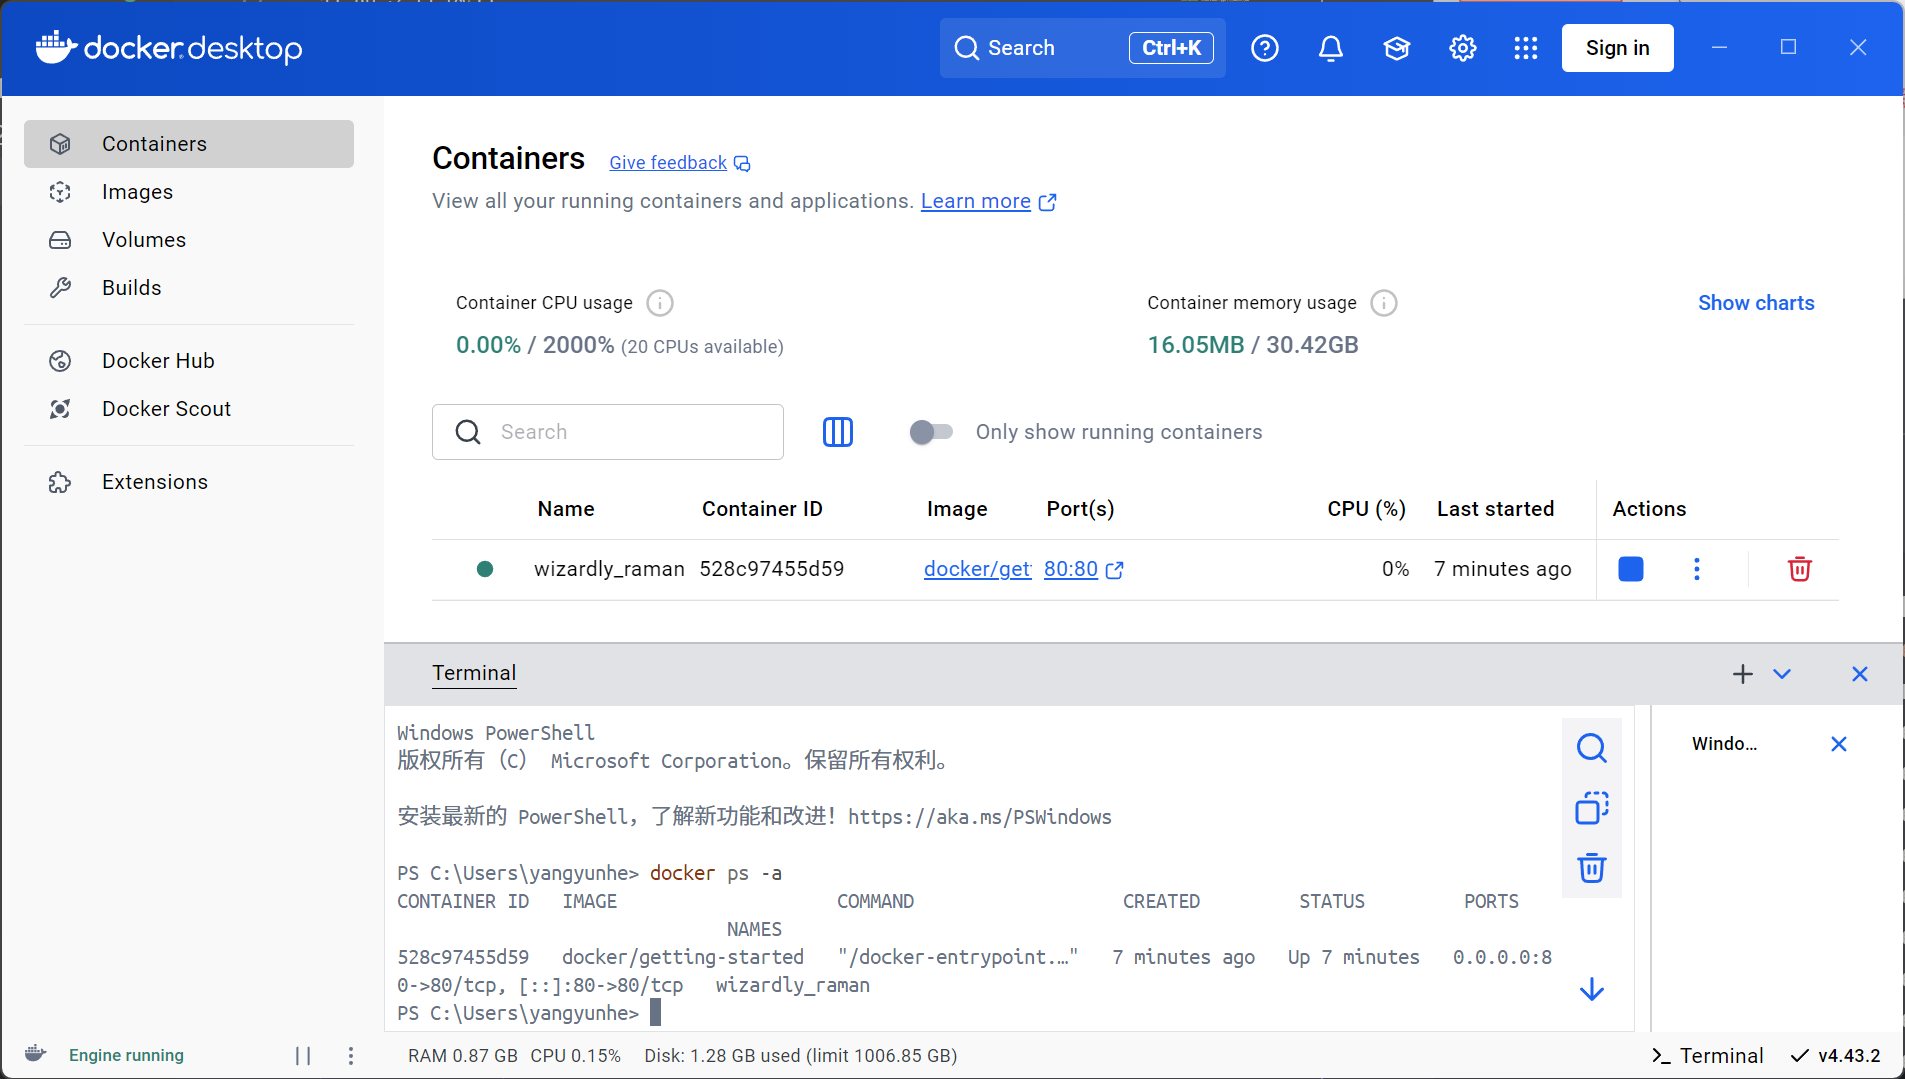Enable the Only show running containers toggle

pyautogui.click(x=931, y=432)
